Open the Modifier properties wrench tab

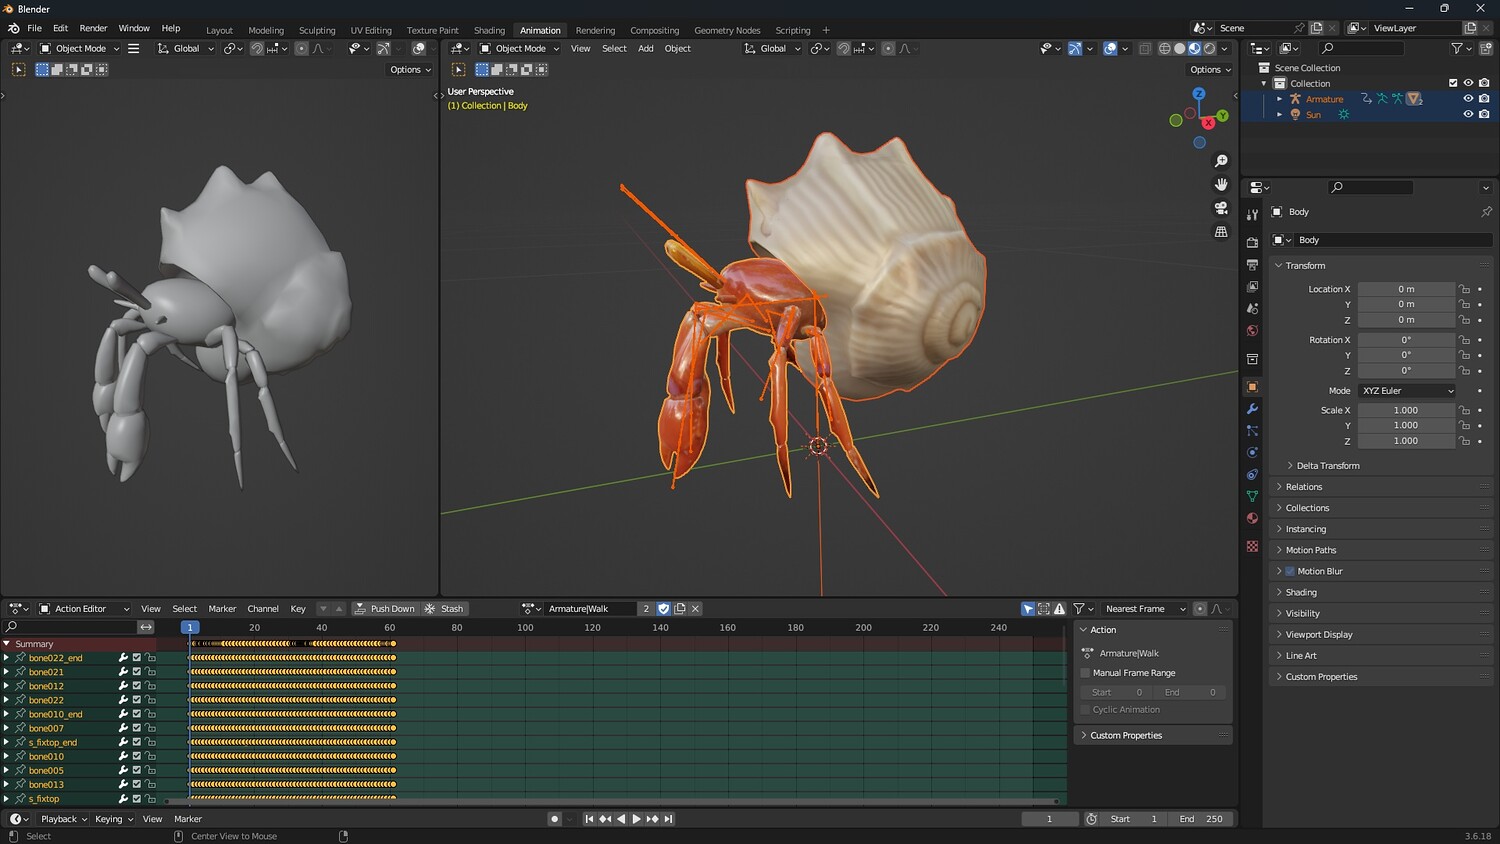pyautogui.click(x=1252, y=409)
